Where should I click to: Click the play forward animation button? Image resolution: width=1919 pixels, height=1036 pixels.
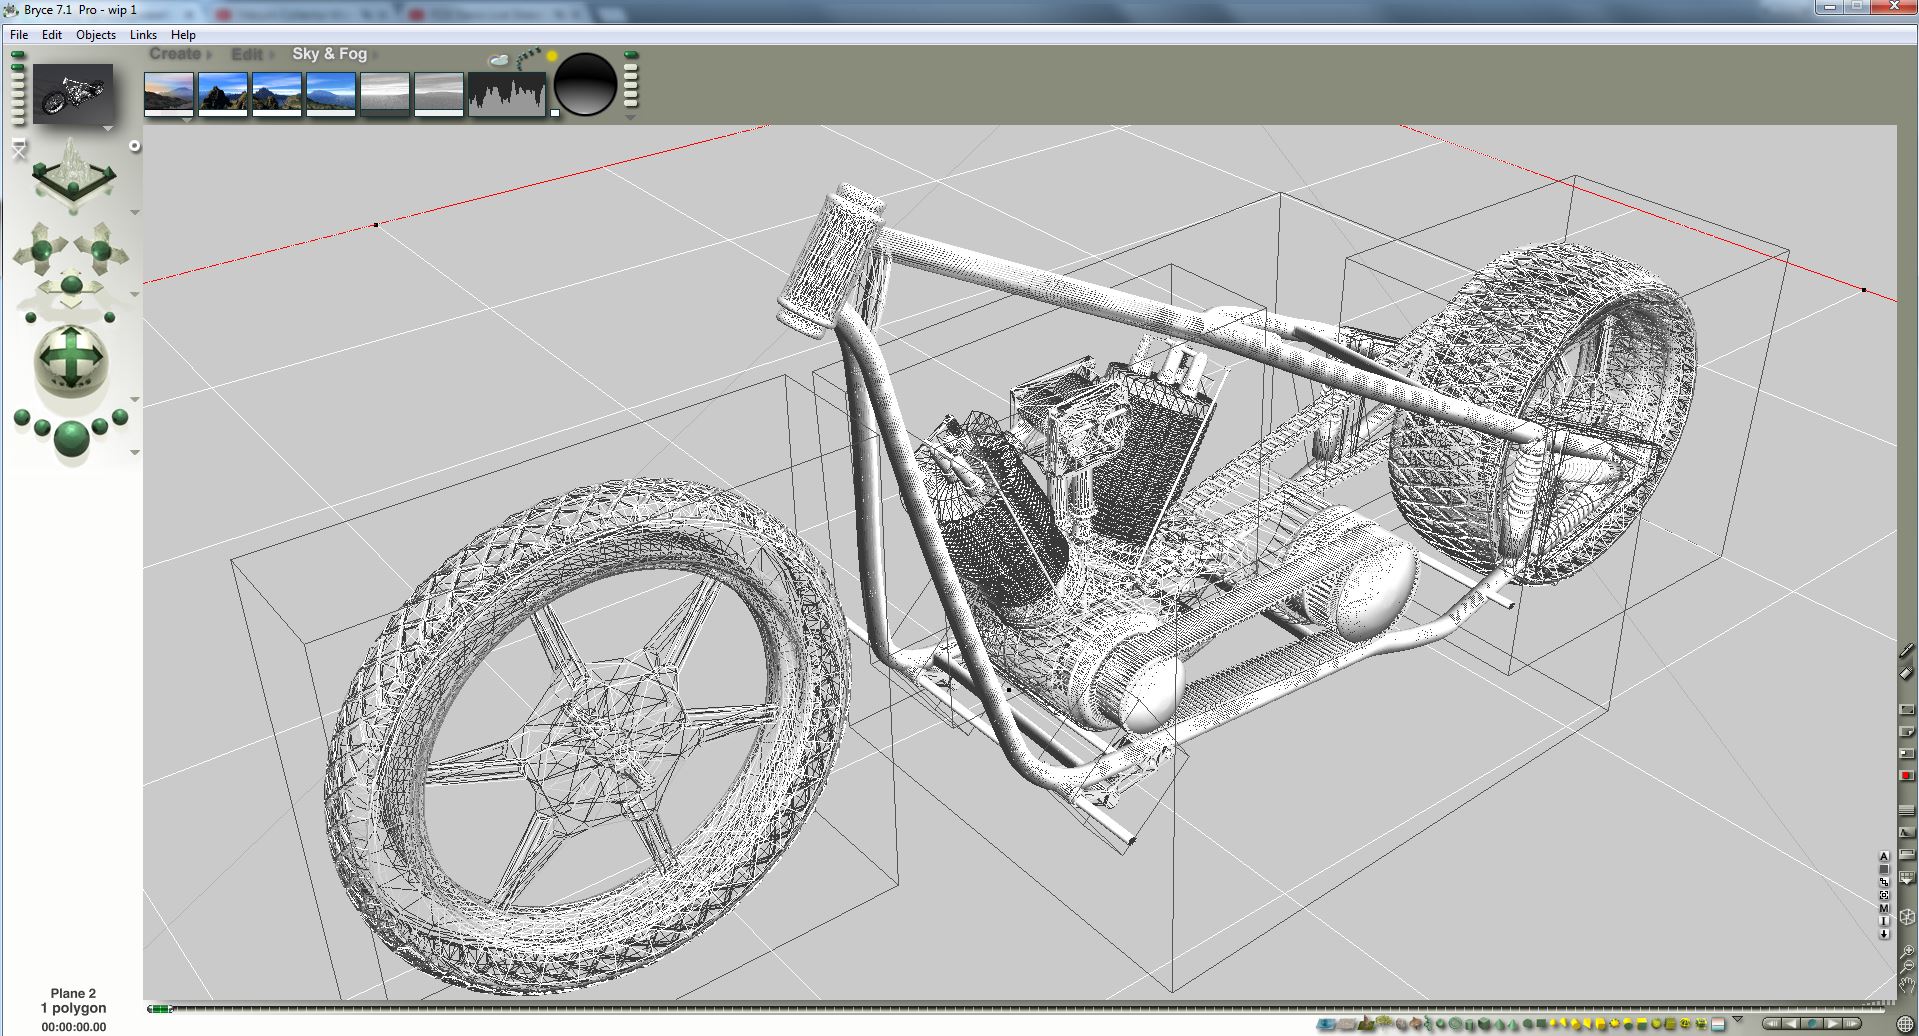click(x=1832, y=1024)
